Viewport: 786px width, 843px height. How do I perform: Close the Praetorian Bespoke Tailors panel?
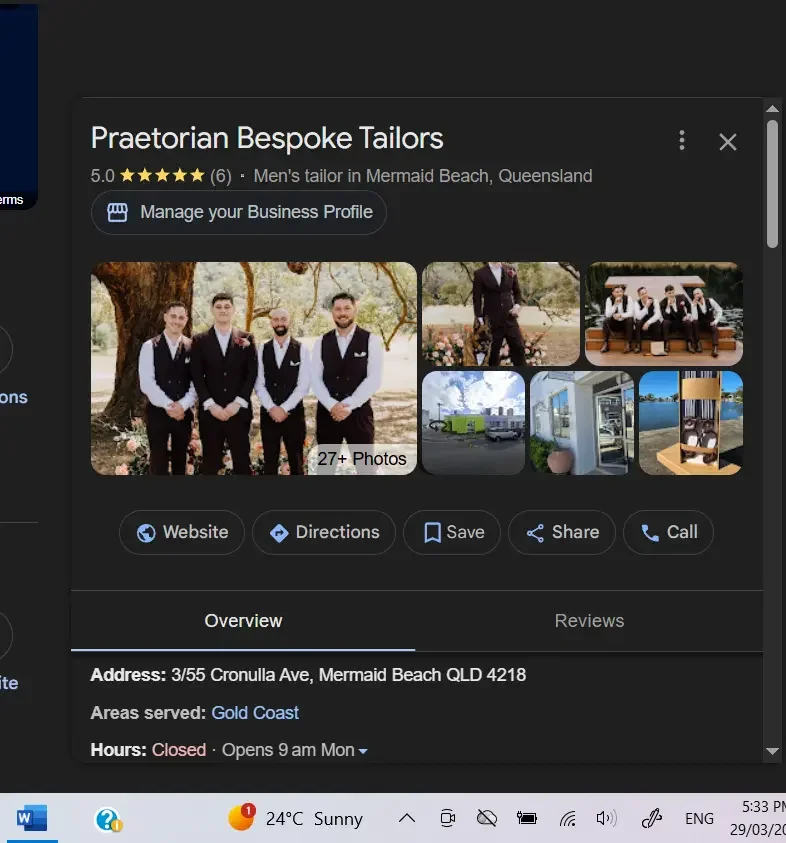click(727, 142)
